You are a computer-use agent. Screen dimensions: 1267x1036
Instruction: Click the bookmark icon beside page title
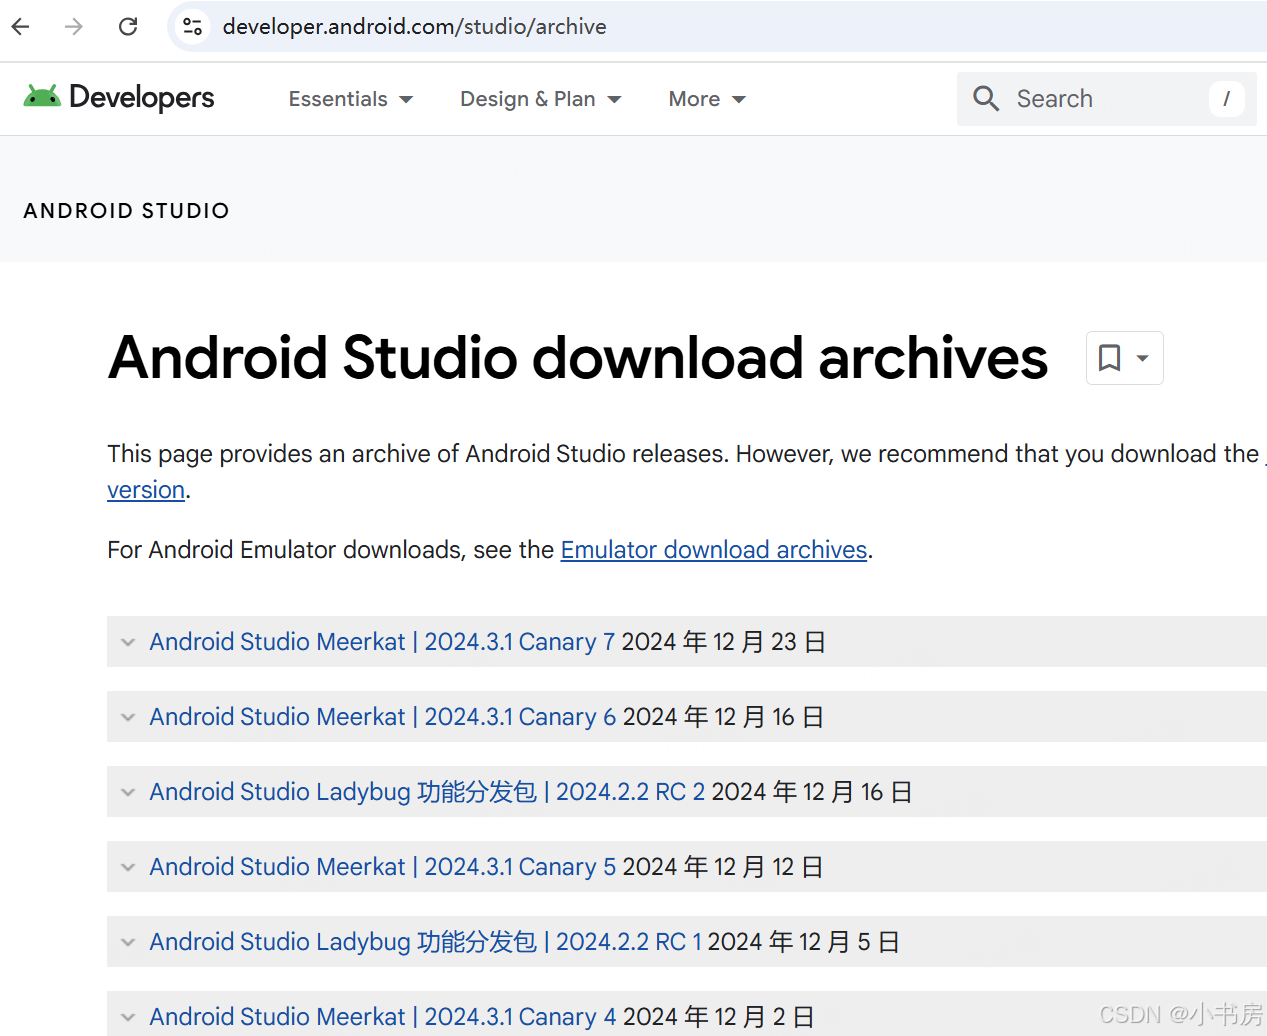click(x=1110, y=358)
